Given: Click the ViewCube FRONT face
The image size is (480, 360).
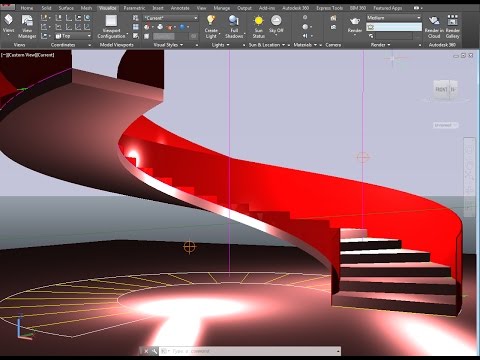Looking at the screenshot, I should [441, 89].
